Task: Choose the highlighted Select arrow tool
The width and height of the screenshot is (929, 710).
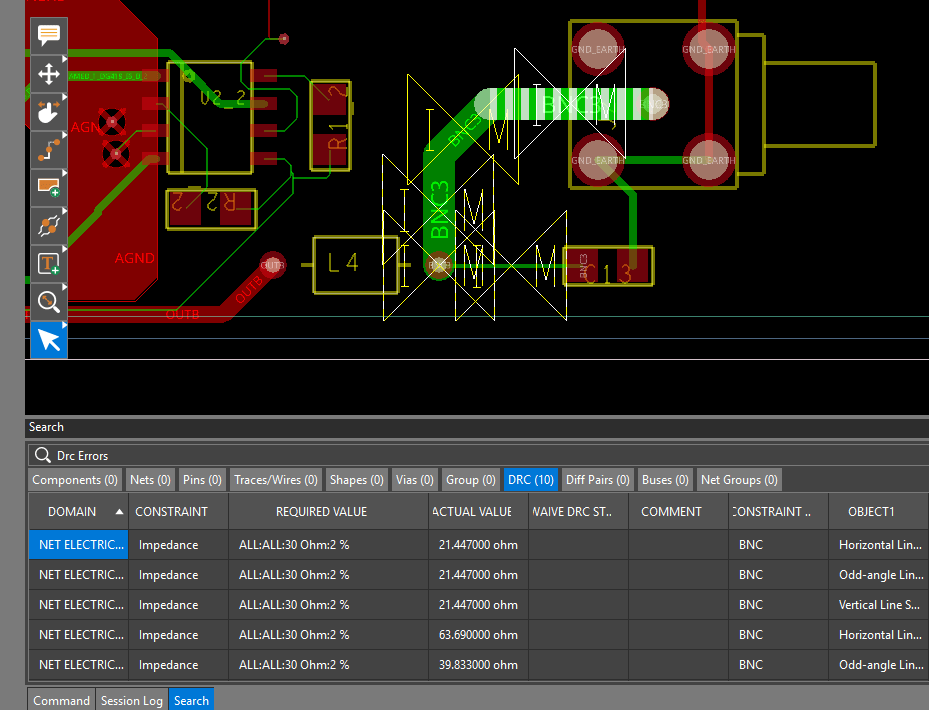Action: [x=48, y=339]
